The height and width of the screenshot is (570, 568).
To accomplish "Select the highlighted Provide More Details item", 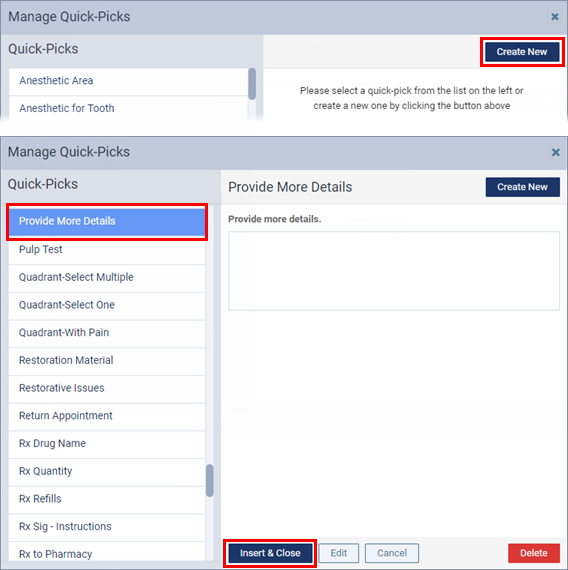I will pos(107,221).
